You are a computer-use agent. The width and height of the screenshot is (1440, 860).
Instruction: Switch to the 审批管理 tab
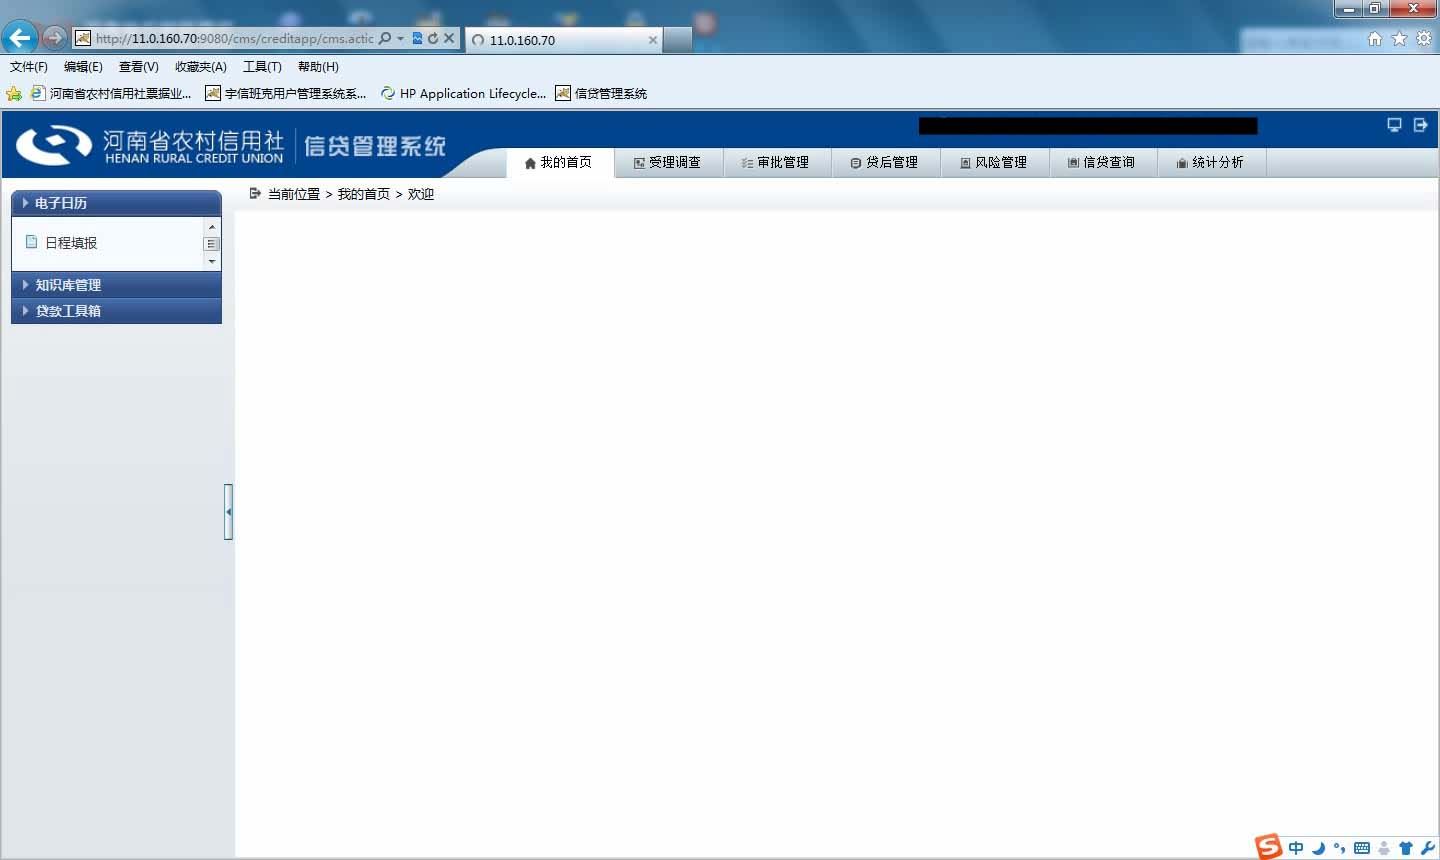click(777, 162)
